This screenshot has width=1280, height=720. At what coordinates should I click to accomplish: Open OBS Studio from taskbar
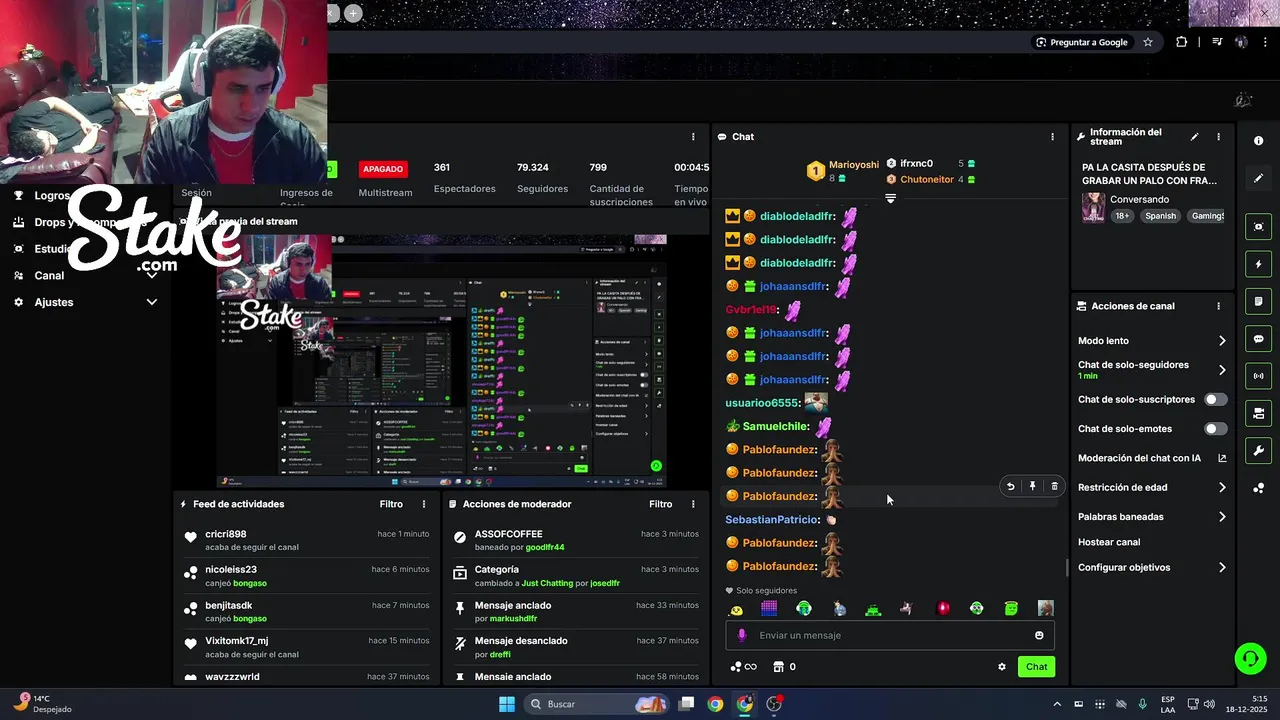tap(774, 704)
